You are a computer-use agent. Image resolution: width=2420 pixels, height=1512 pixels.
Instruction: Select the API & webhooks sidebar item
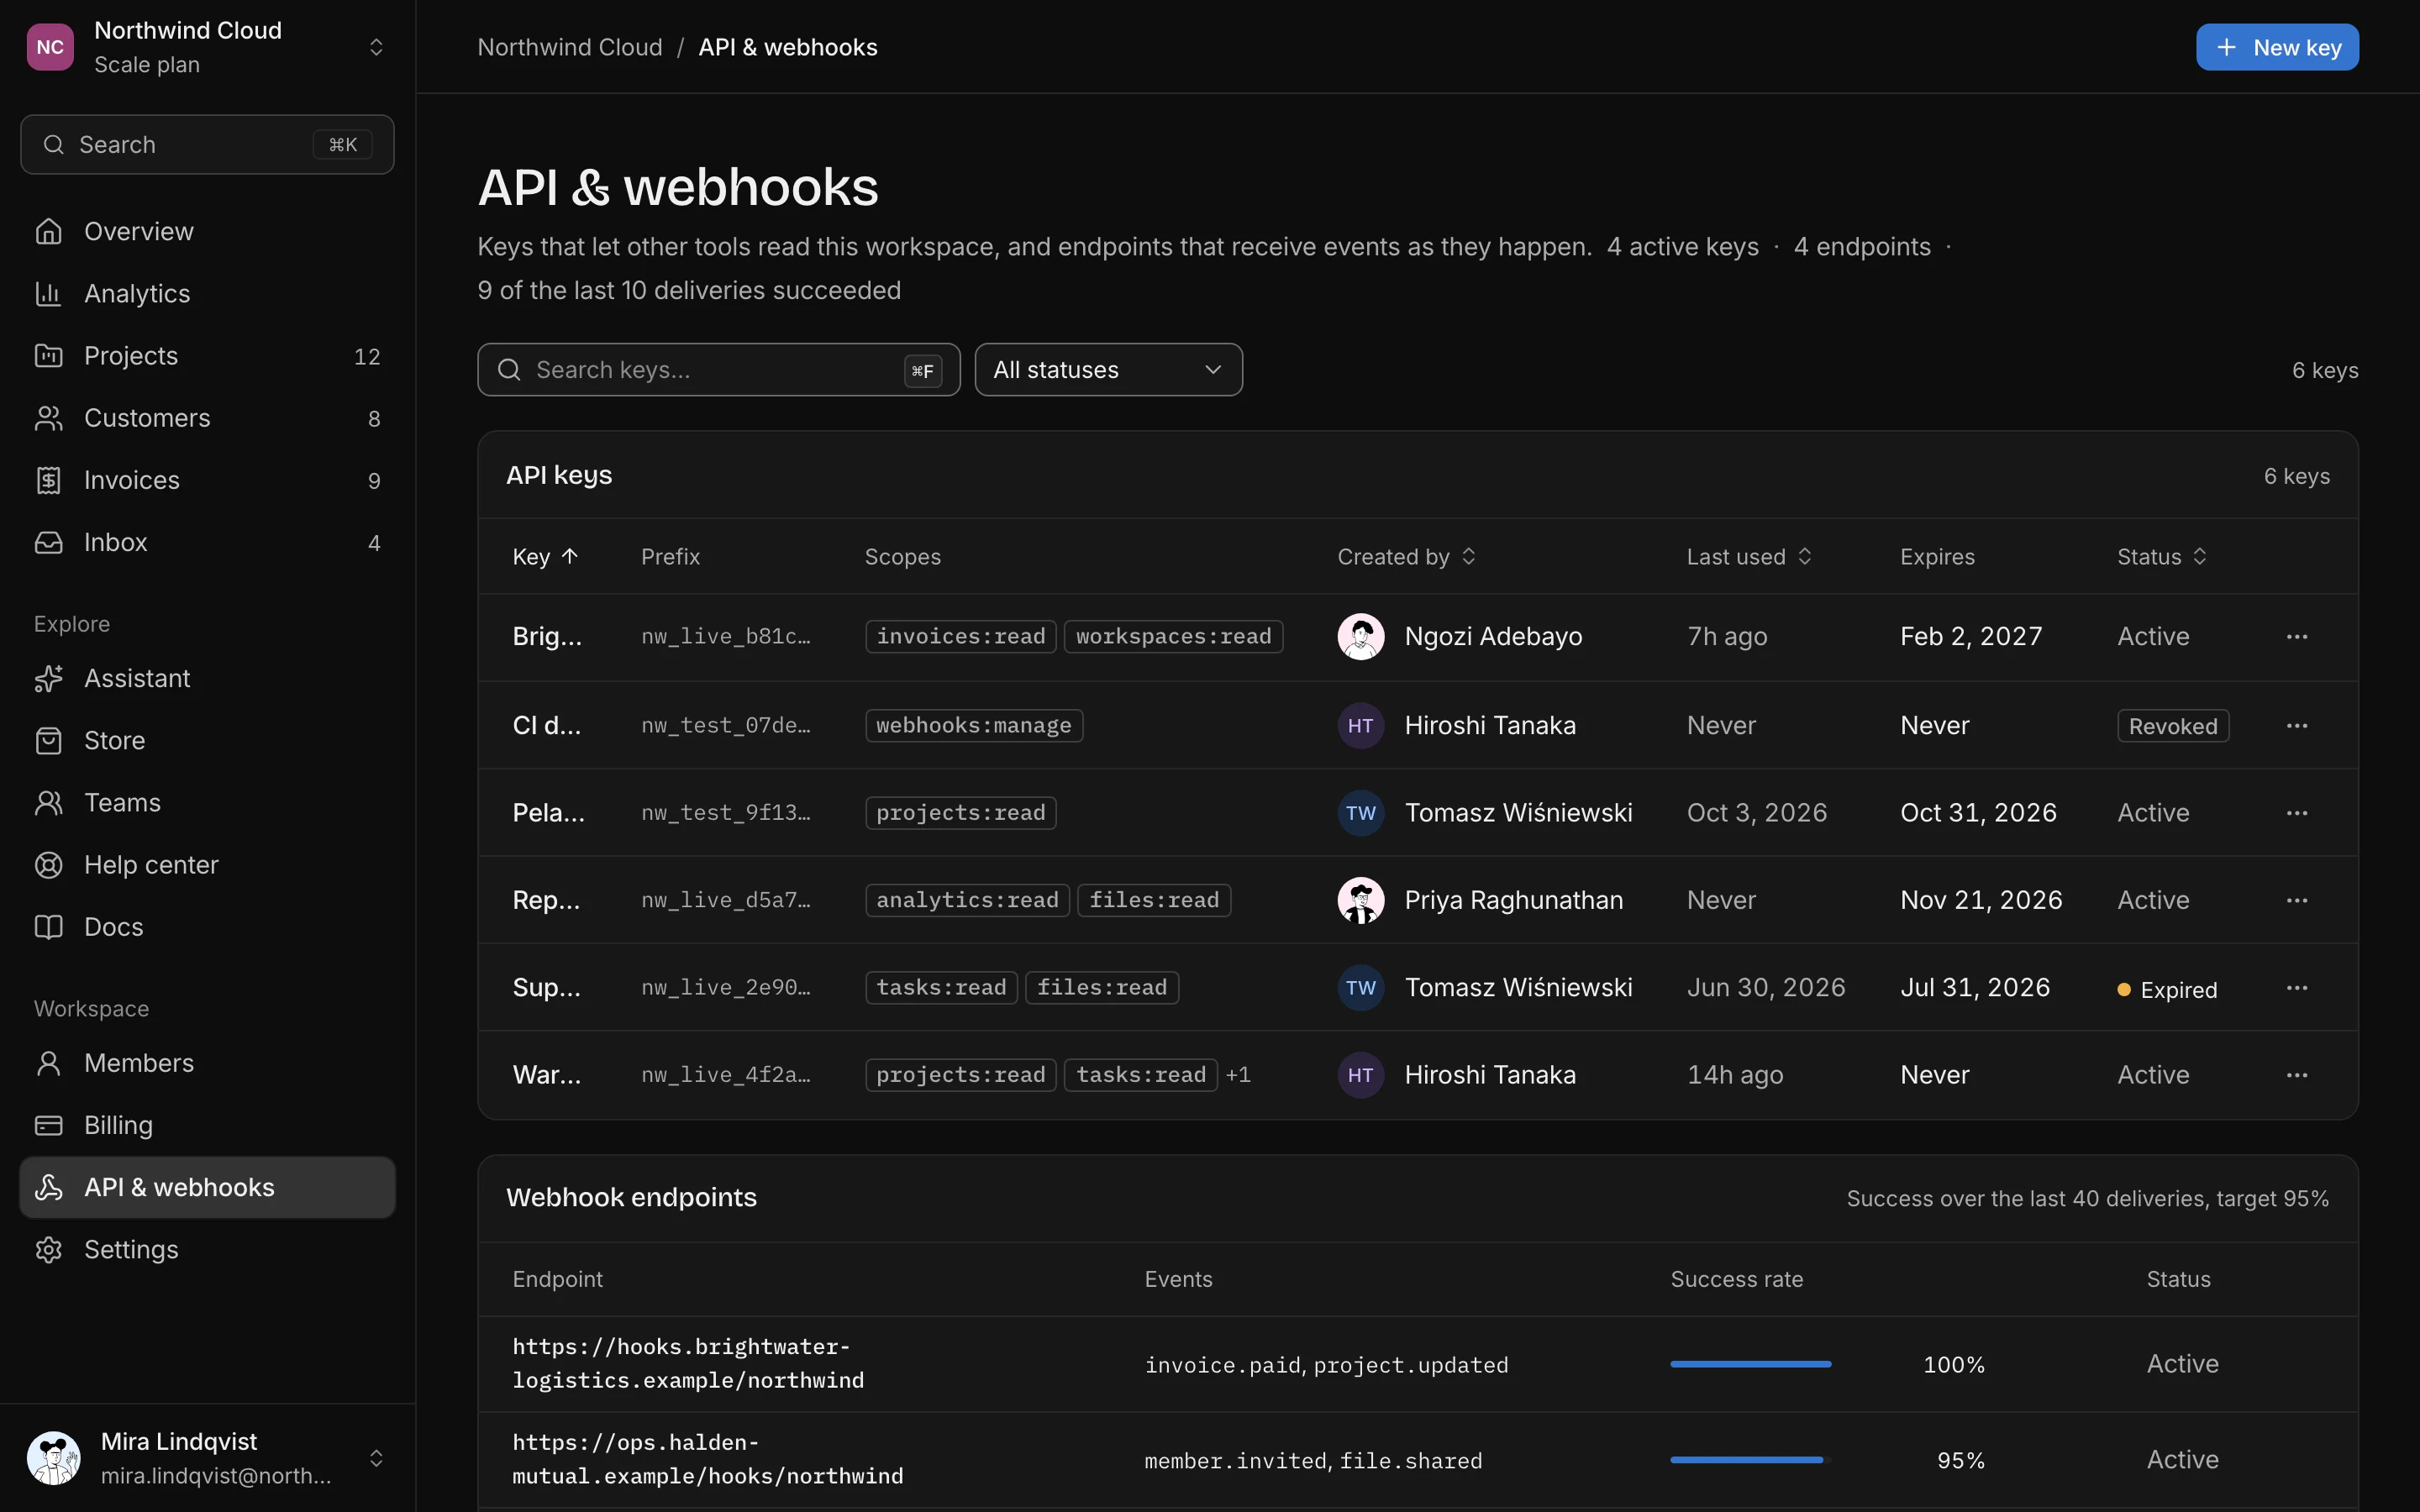point(207,1187)
